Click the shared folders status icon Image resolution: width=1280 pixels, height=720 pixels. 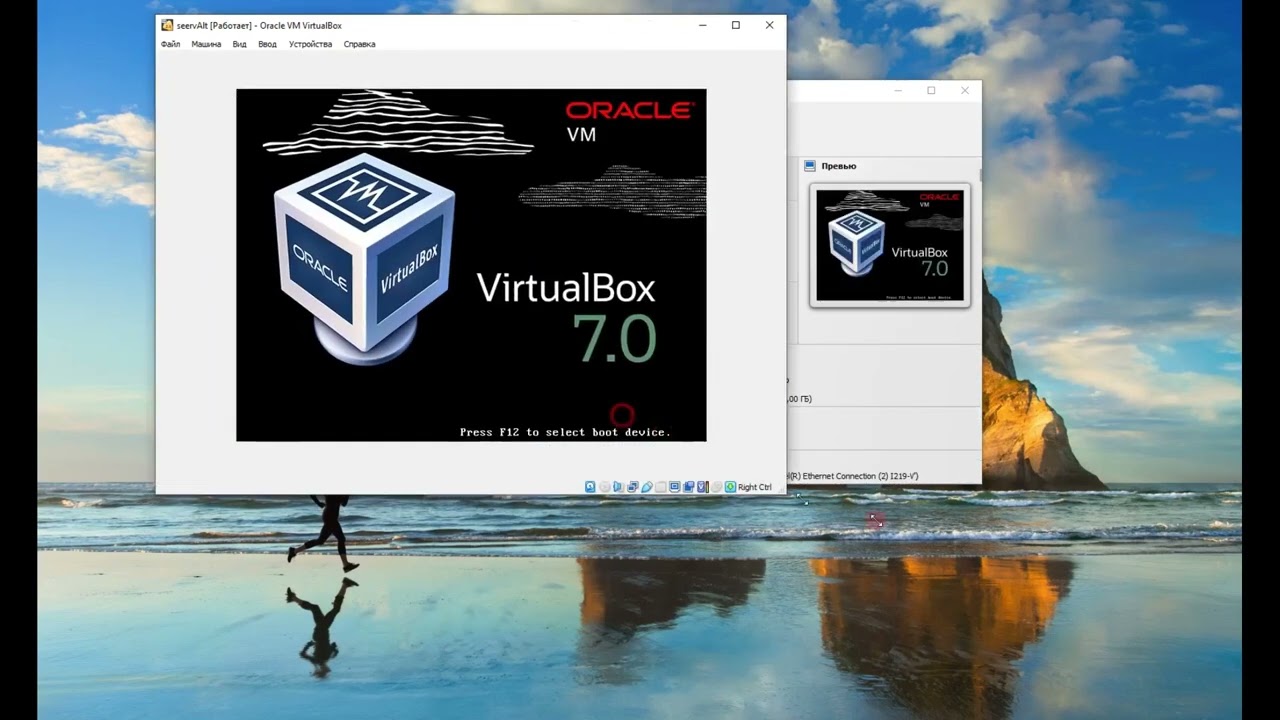[661, 487]
